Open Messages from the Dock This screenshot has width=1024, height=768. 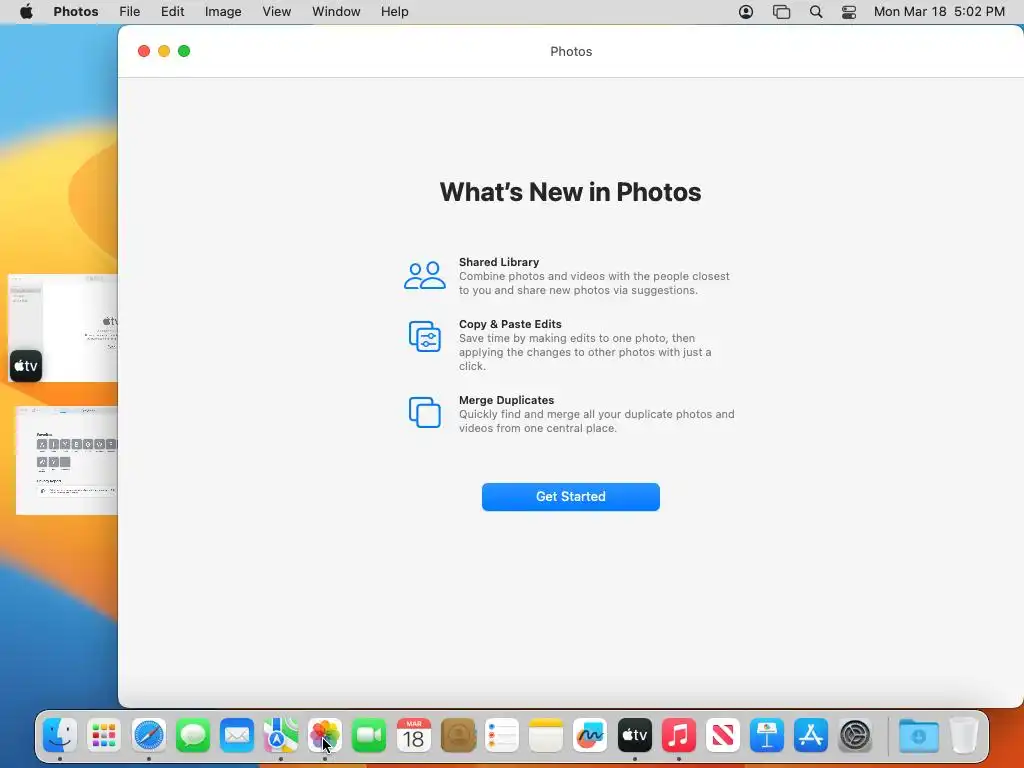(x=193, y=736)
